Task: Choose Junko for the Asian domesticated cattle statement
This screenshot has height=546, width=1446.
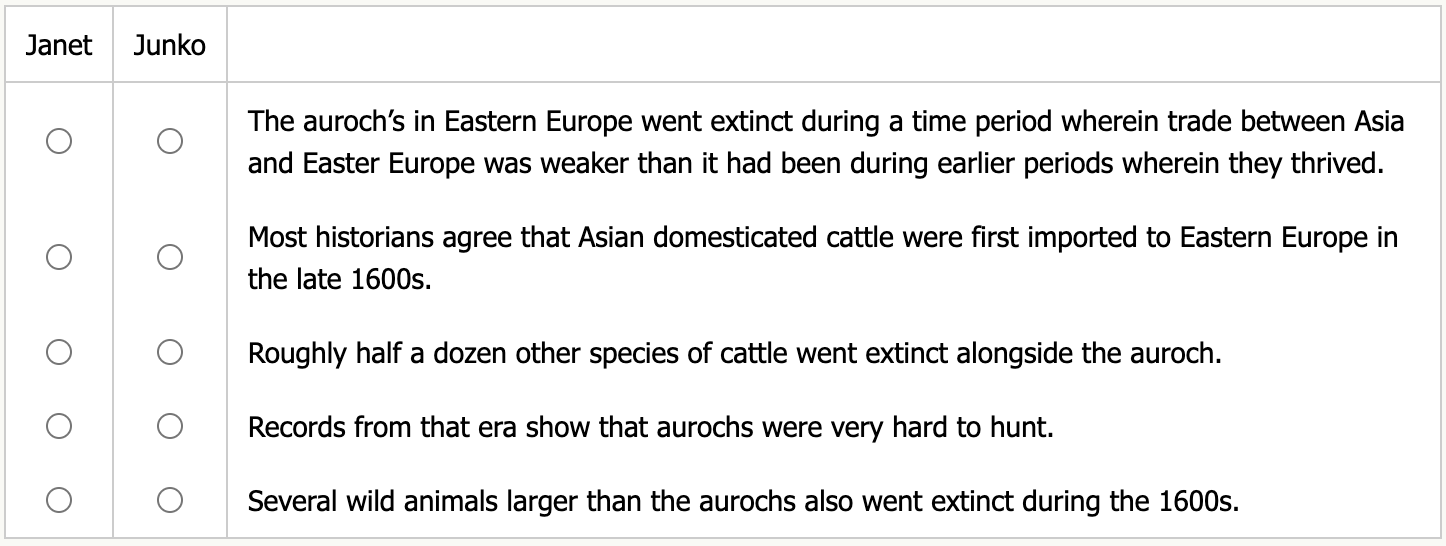Action: coord(169,257)
